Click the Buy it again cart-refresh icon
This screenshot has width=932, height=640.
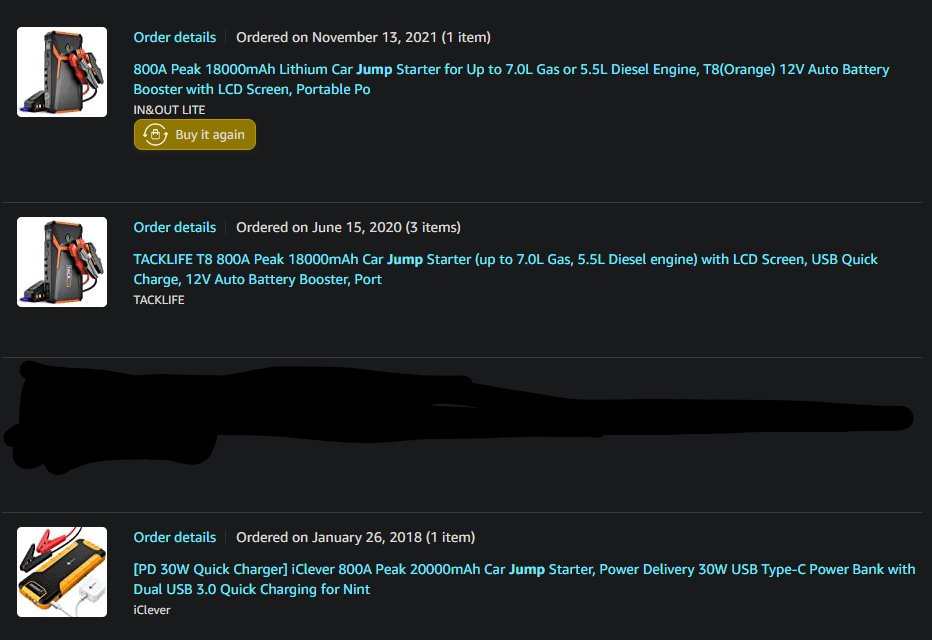(x=155, y=135)
